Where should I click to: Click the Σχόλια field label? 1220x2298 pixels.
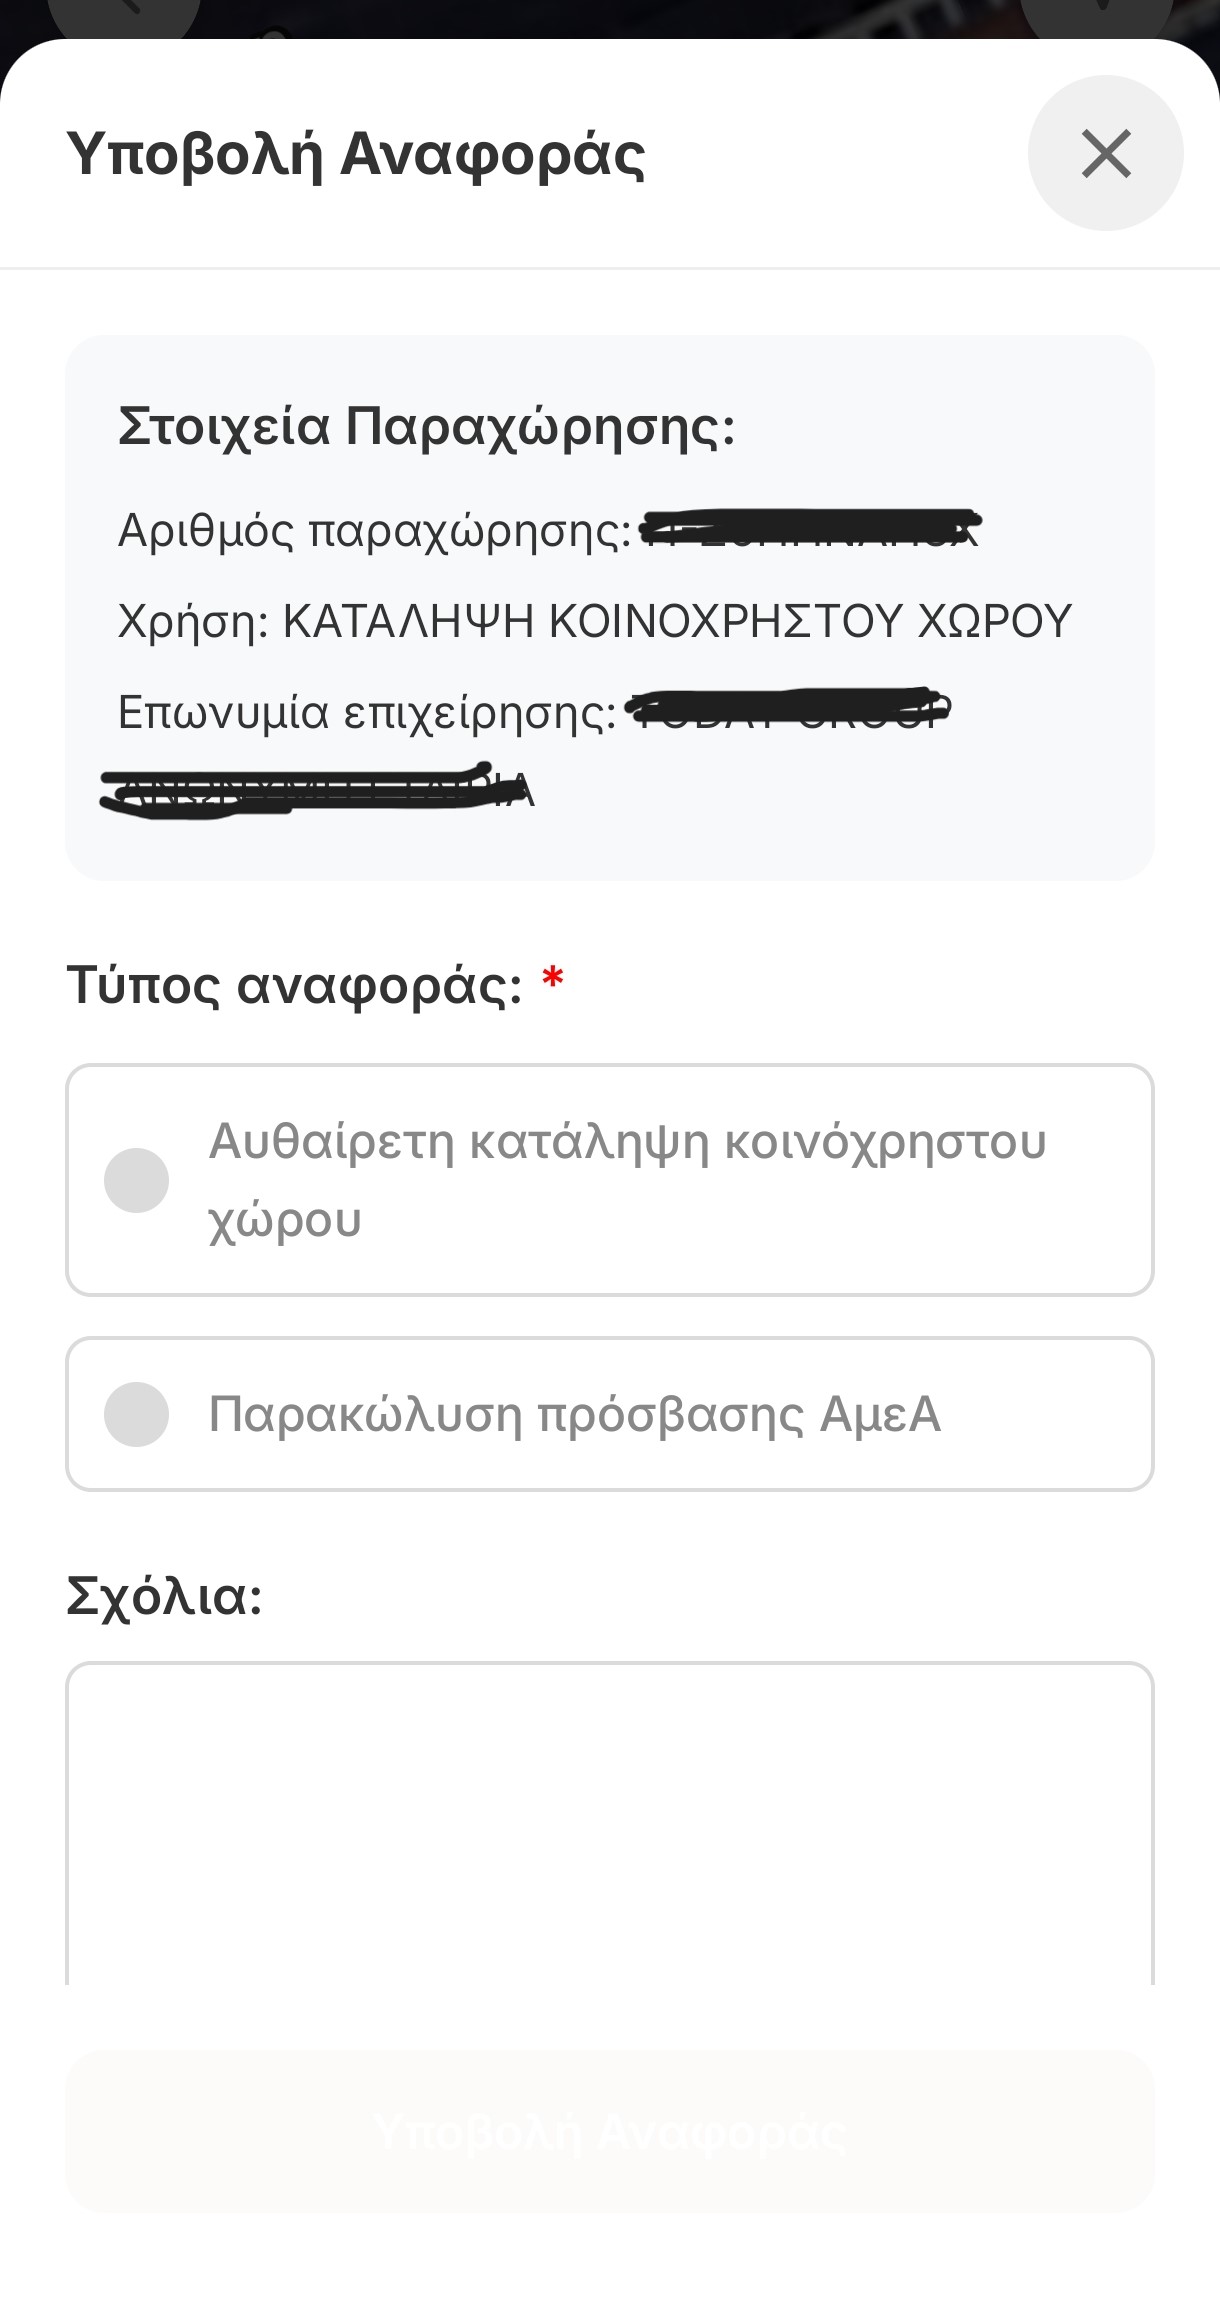coord(164,1595)
